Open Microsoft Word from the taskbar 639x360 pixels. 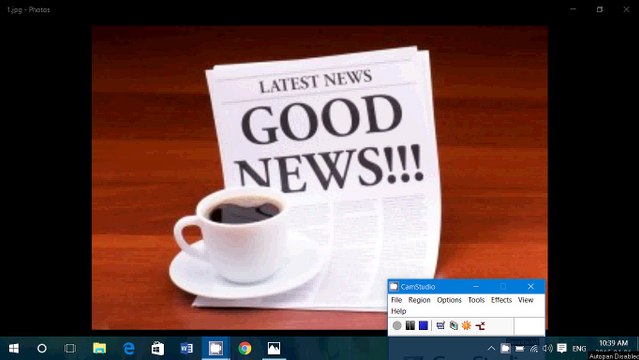(187, 348)
